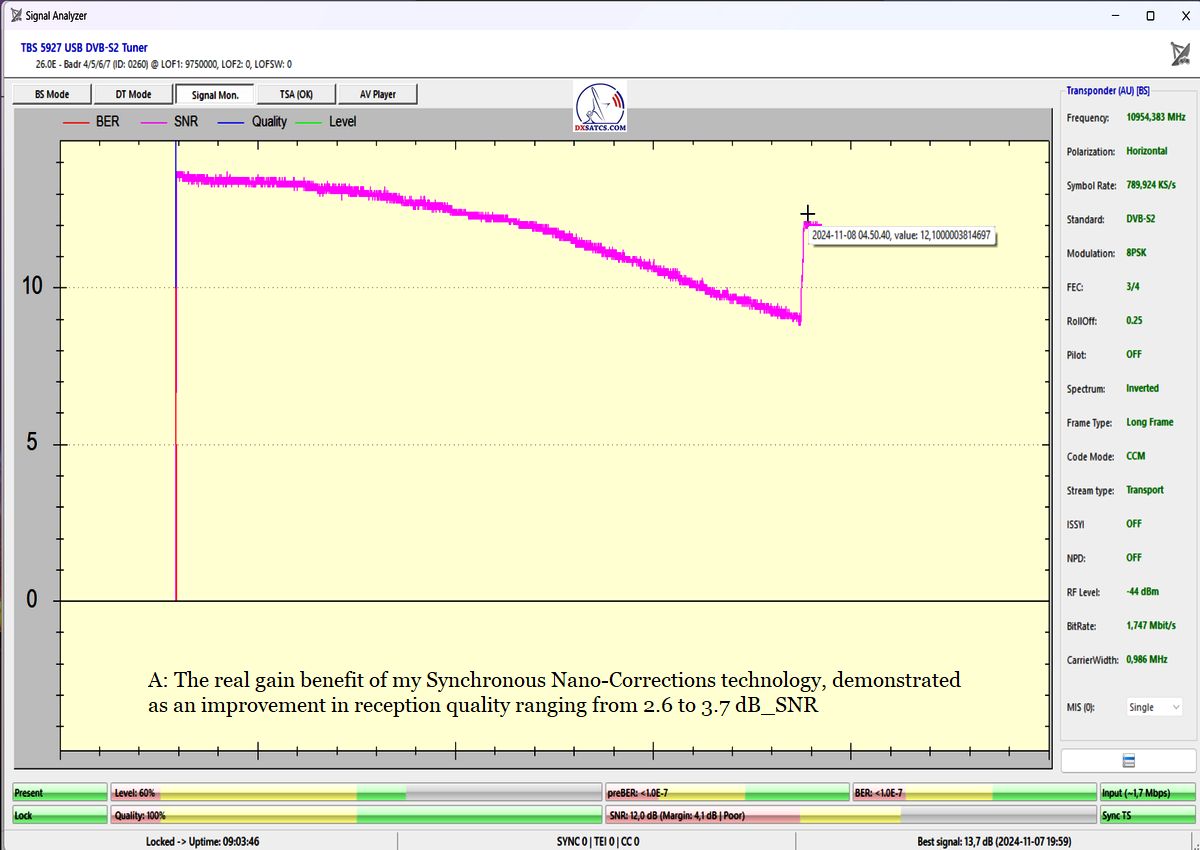Click the Sync TS status indicator
1200x850 pixels.
click(x=1147, y=815)
